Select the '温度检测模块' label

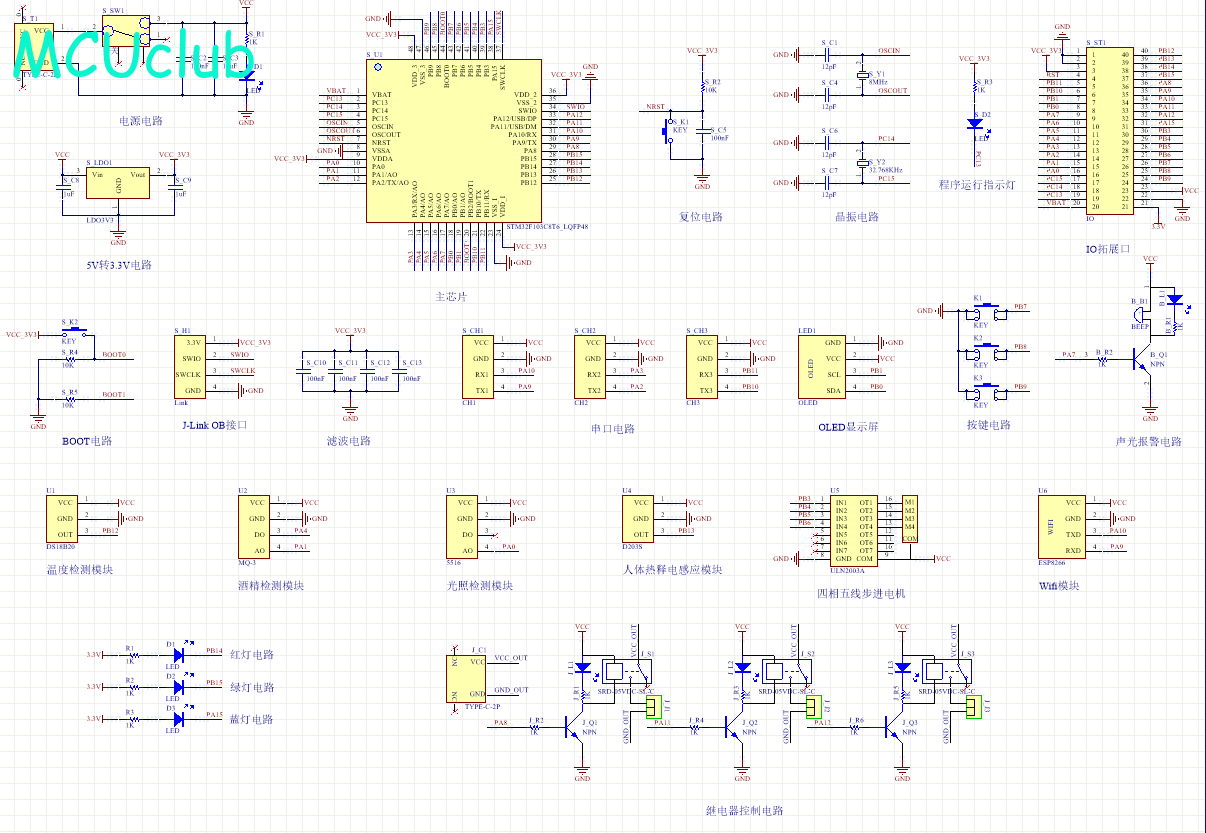tap(80, 569)
